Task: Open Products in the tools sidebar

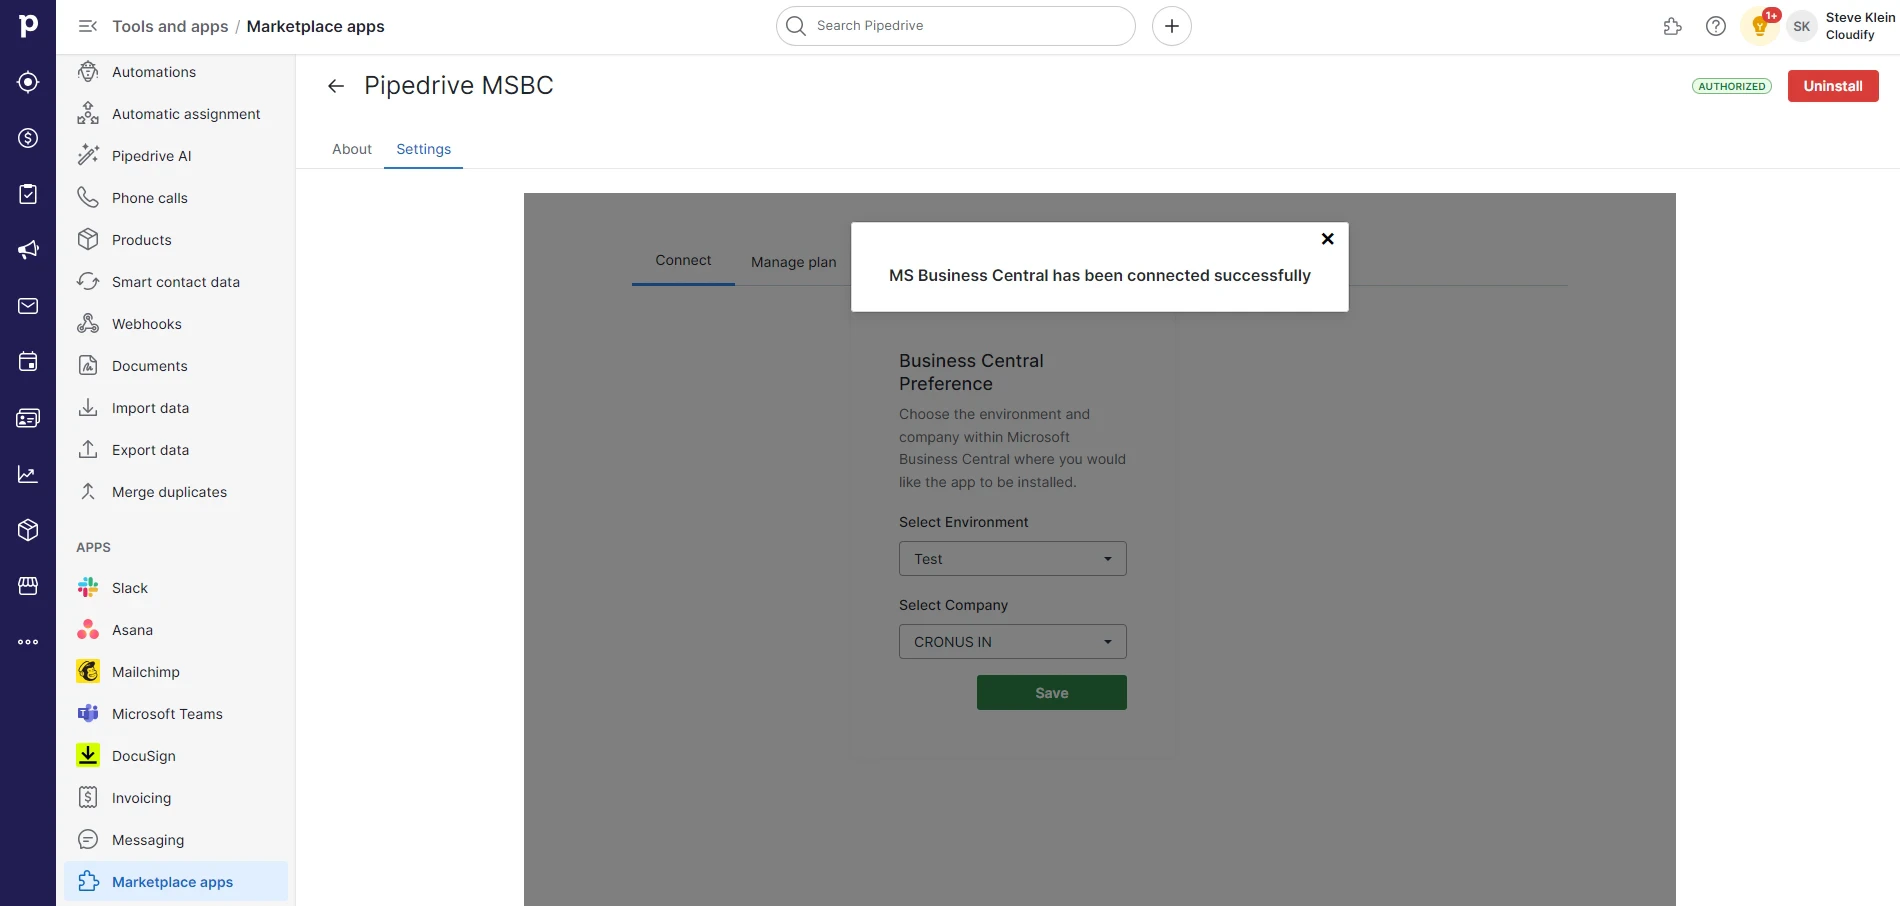Action: click(x=176, y=240)
